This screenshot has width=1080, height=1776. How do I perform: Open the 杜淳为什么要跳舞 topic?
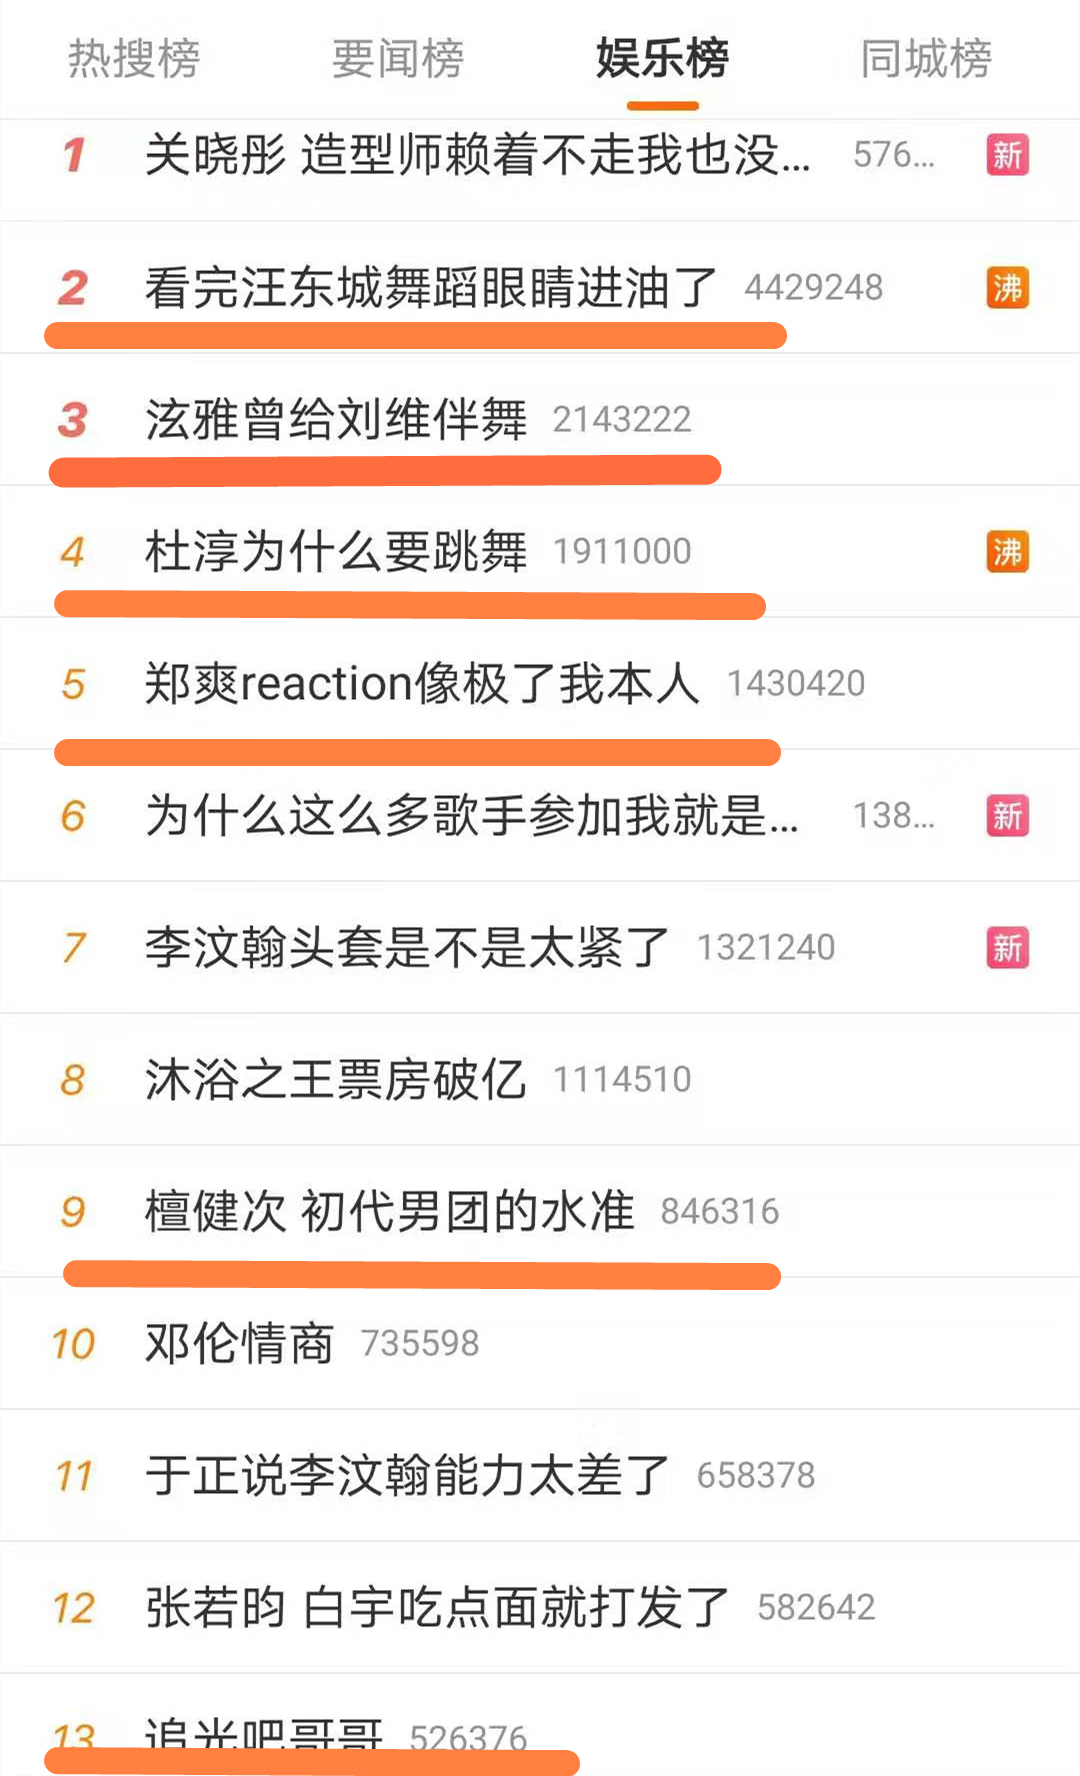(336, 551)
